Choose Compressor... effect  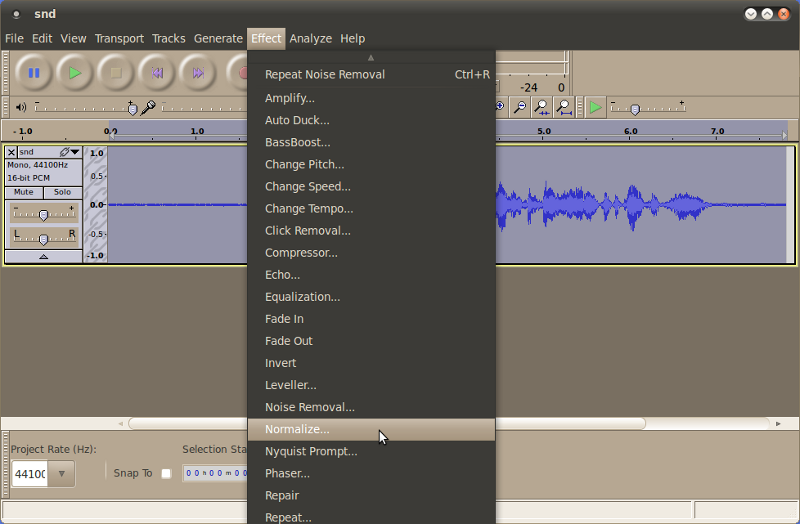(371, 253)
